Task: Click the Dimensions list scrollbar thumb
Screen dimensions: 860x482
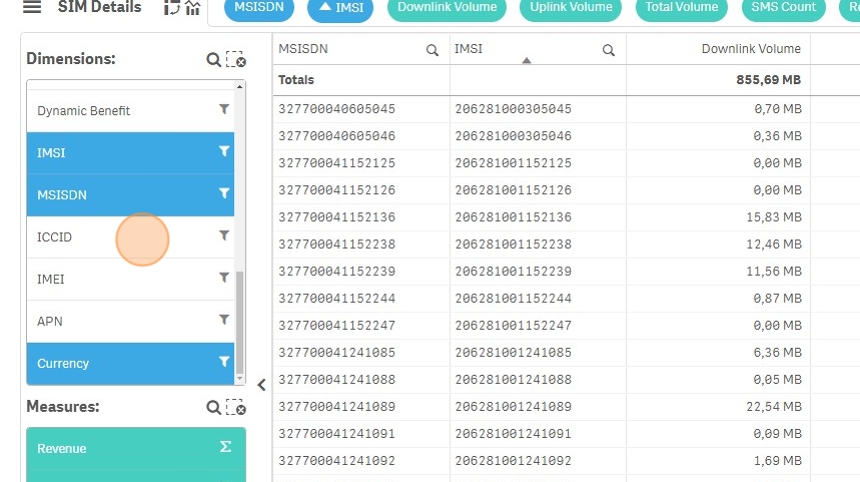Action: (239, 322)
